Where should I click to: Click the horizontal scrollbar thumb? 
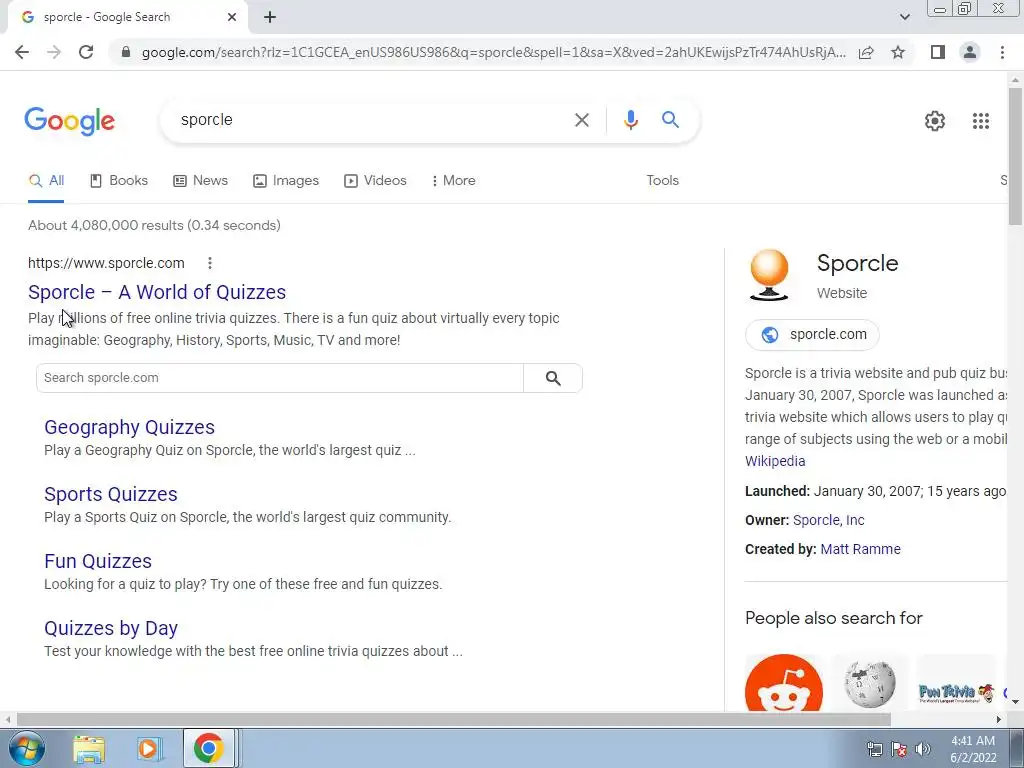click(453, 719)
